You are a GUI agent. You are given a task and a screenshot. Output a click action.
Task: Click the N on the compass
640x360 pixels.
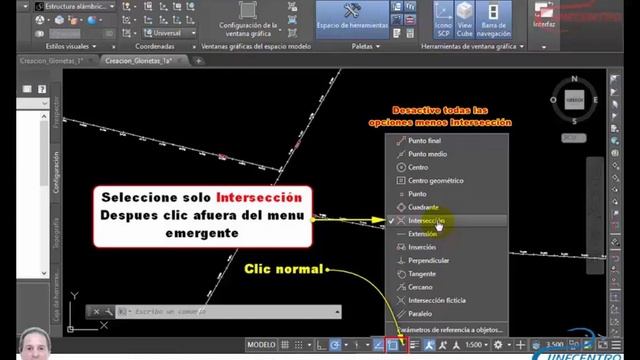tap(574, 79)
